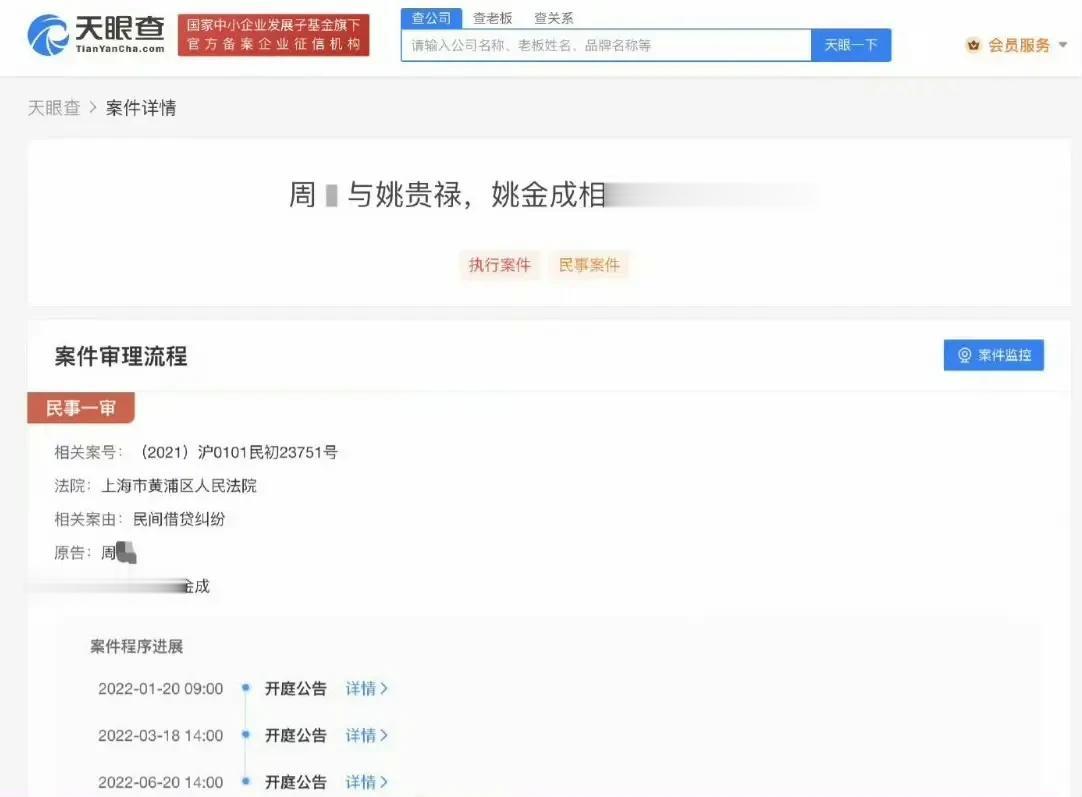This screenshot has width=1082, height=797.
Task: Select the 查公司 search tab
Action: point(431,18)
